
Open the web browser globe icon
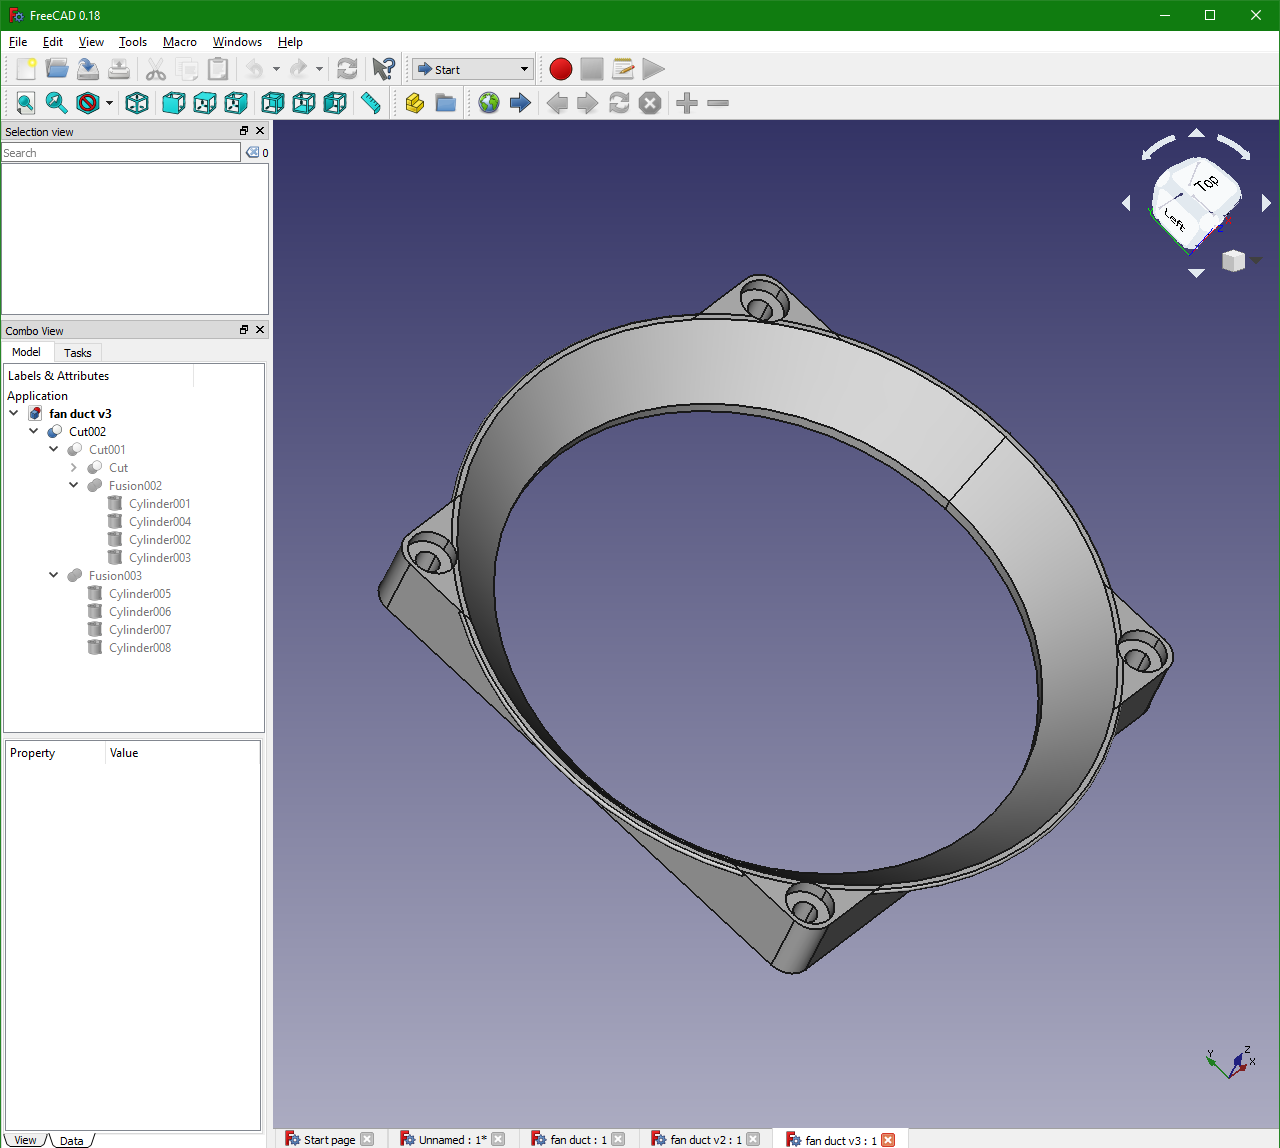tap(489, 103)
